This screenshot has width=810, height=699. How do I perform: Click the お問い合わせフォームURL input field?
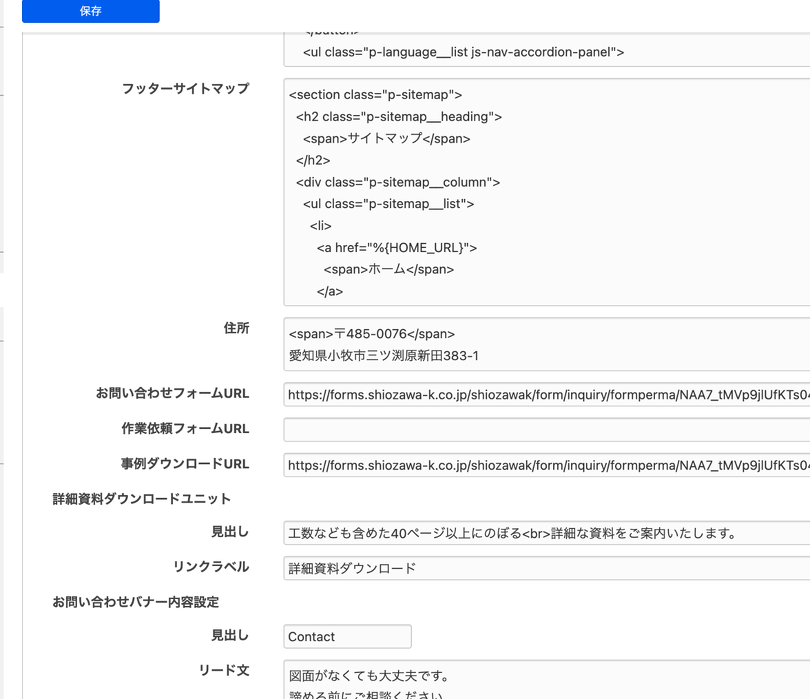point(546,395)
